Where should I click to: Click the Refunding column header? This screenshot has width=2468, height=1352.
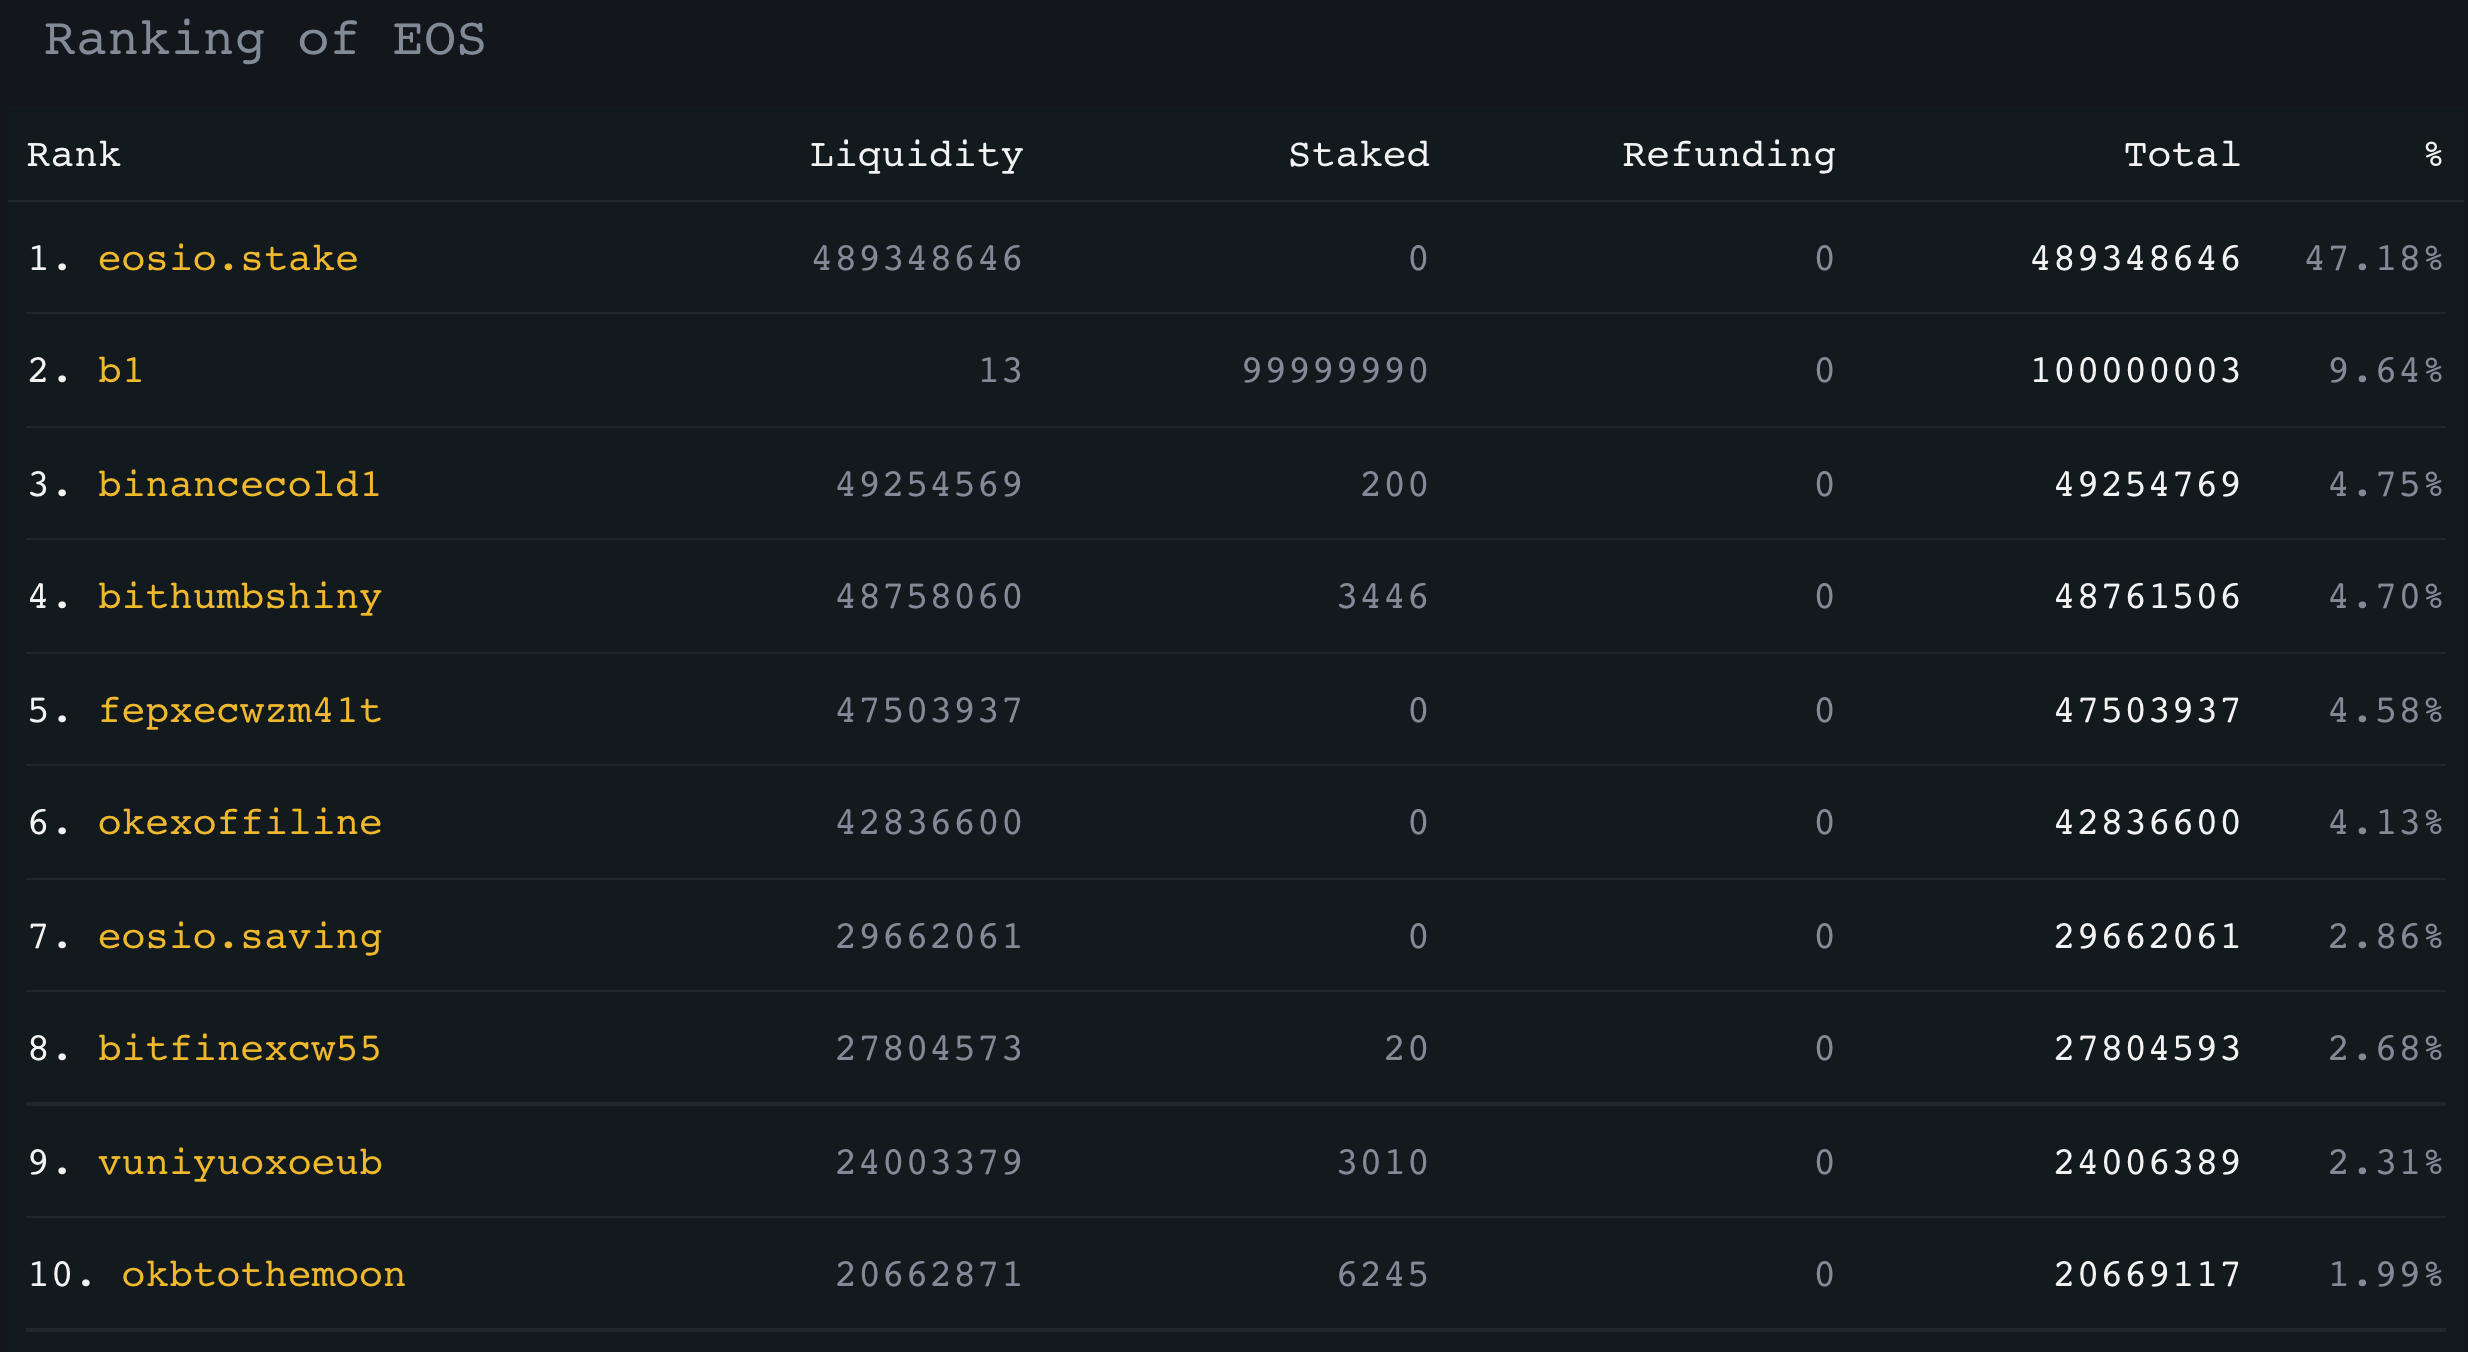click(x=1729, y=154)
